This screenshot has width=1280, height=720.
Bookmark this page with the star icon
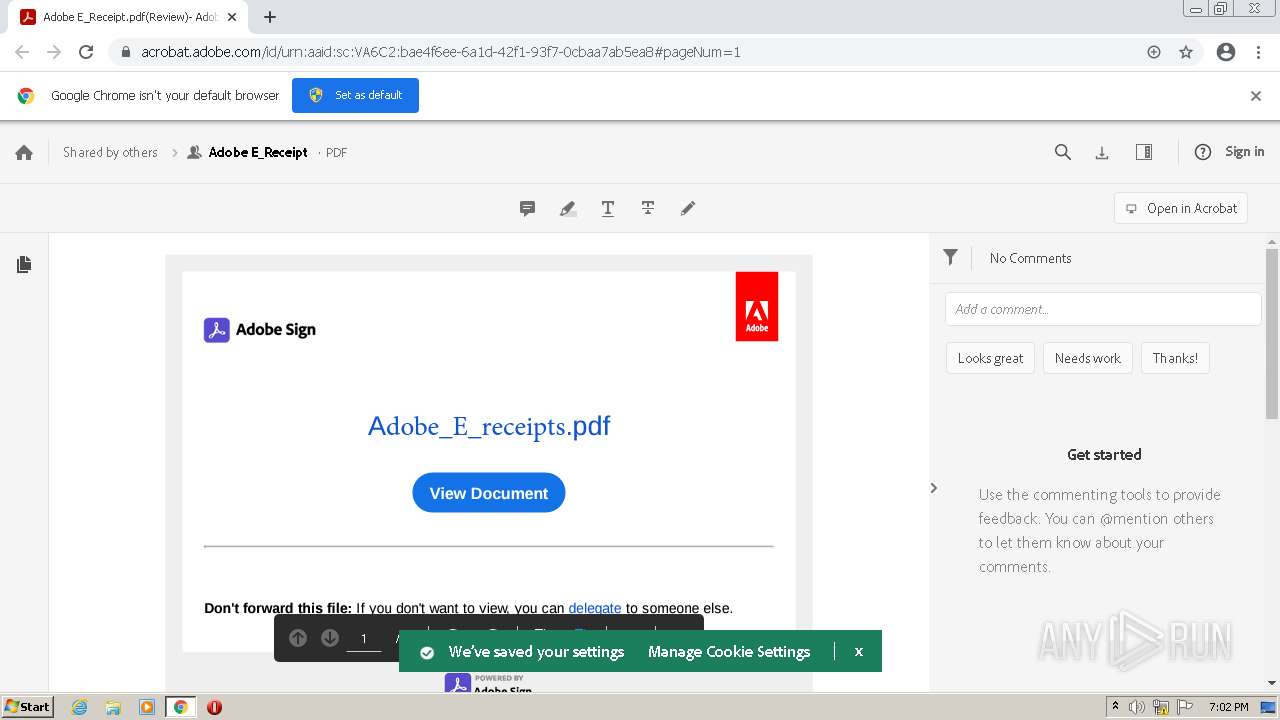point(1186,52)
